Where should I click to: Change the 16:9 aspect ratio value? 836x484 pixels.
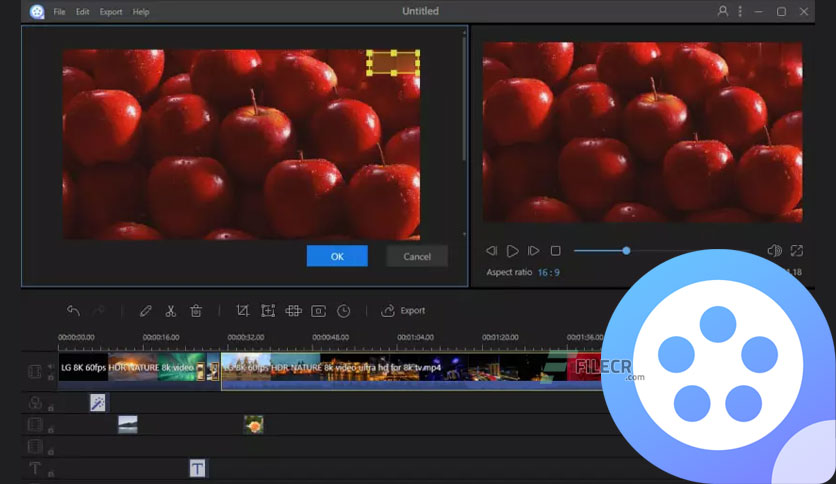(549, 272)
